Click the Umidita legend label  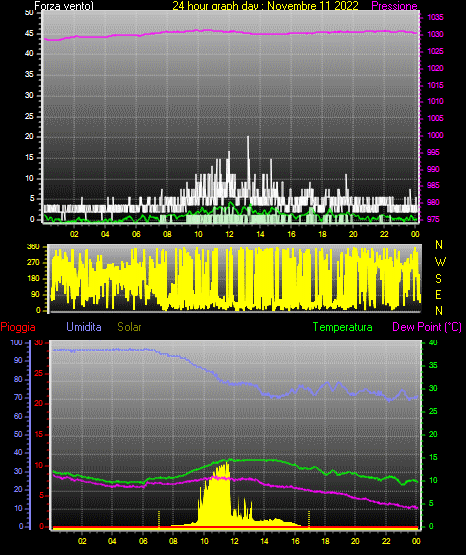(84, 327)
